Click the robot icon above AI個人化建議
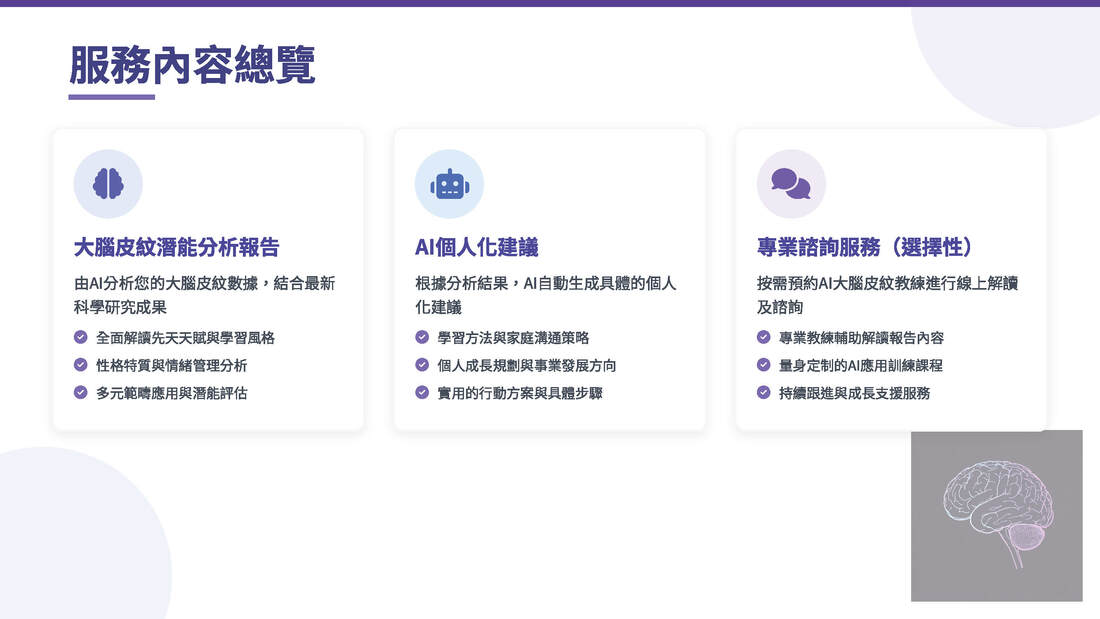 [x=449, y=184]
